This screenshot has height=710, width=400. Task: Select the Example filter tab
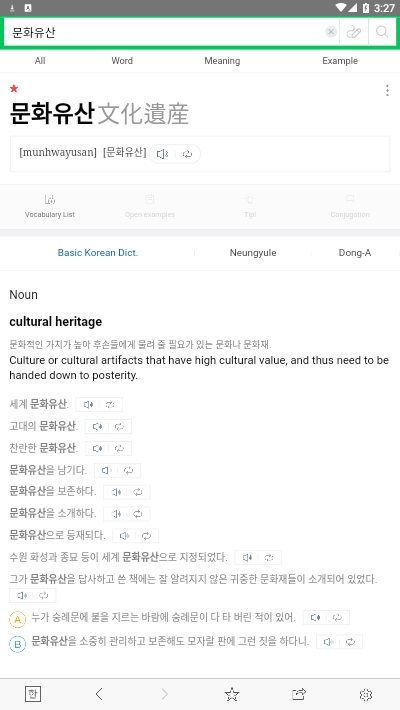coord(340,61)
